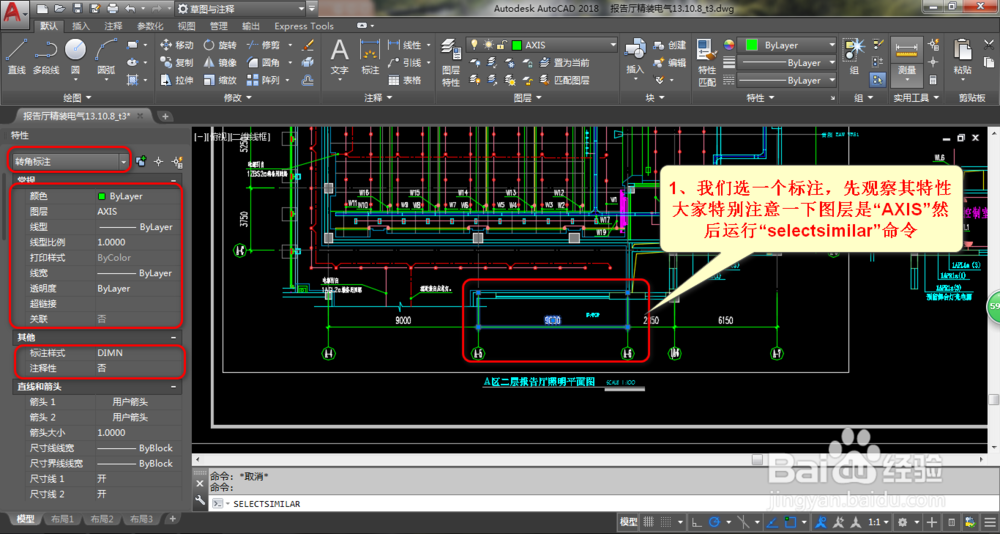The width and height of the screenshot is (1000, 534).
Task: Switch to the 插入 ribbon tab
Action: point(81,26)
